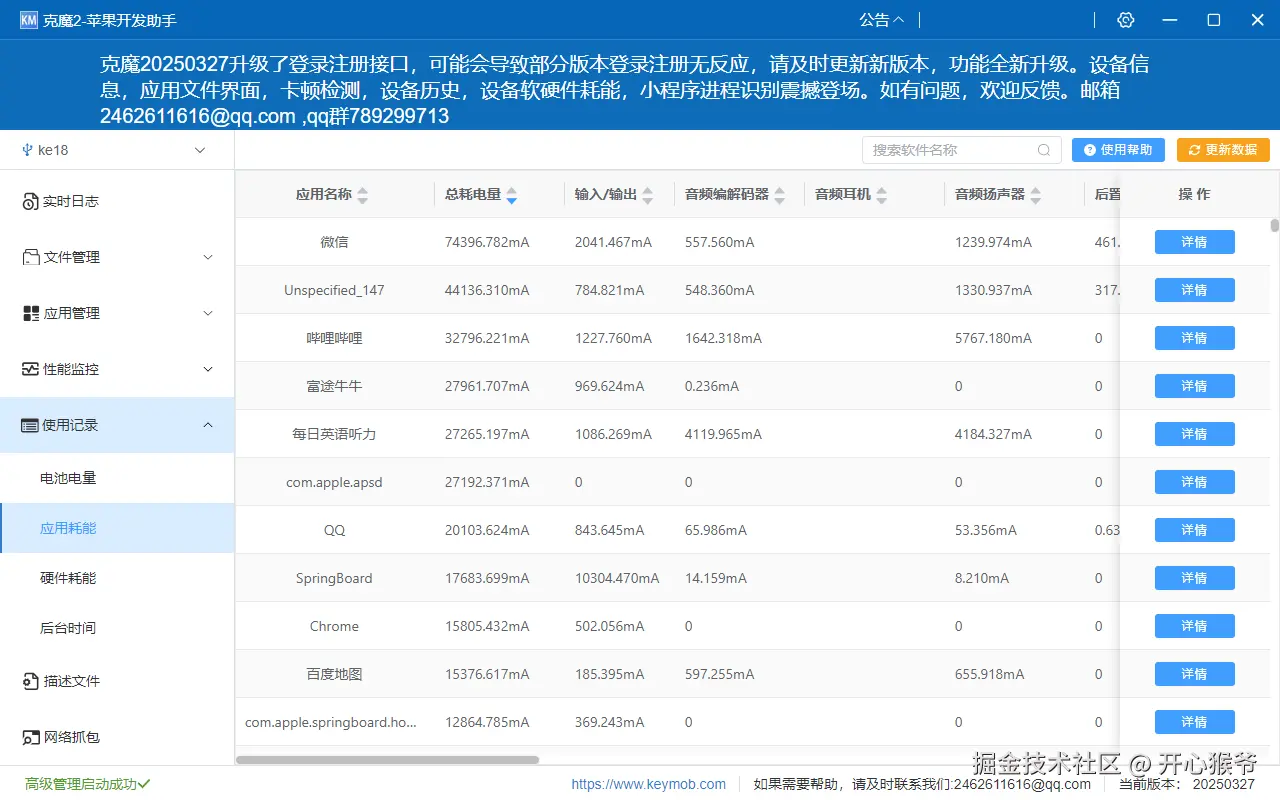Open the ke18 device dropdown

pos(117,150)
